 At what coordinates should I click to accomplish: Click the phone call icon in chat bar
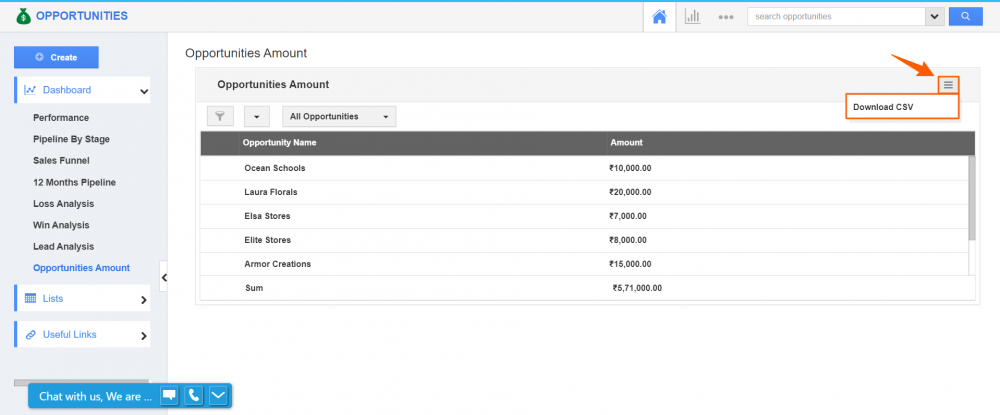(x=194, y=396)
